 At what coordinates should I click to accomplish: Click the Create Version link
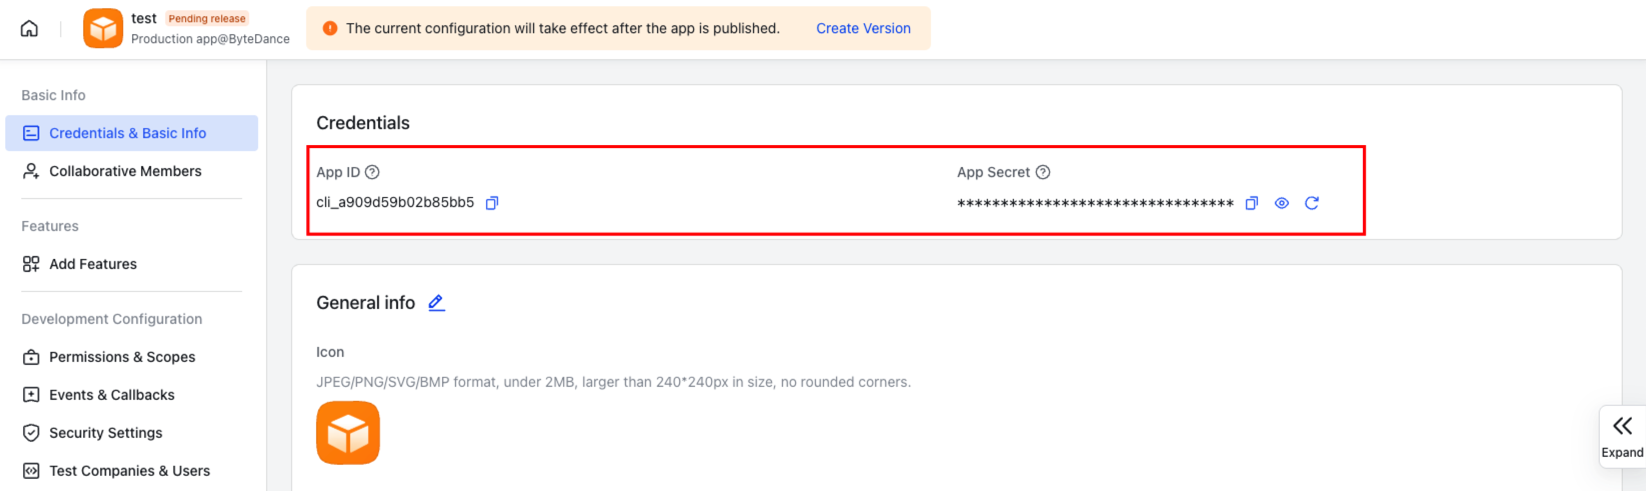863,28
